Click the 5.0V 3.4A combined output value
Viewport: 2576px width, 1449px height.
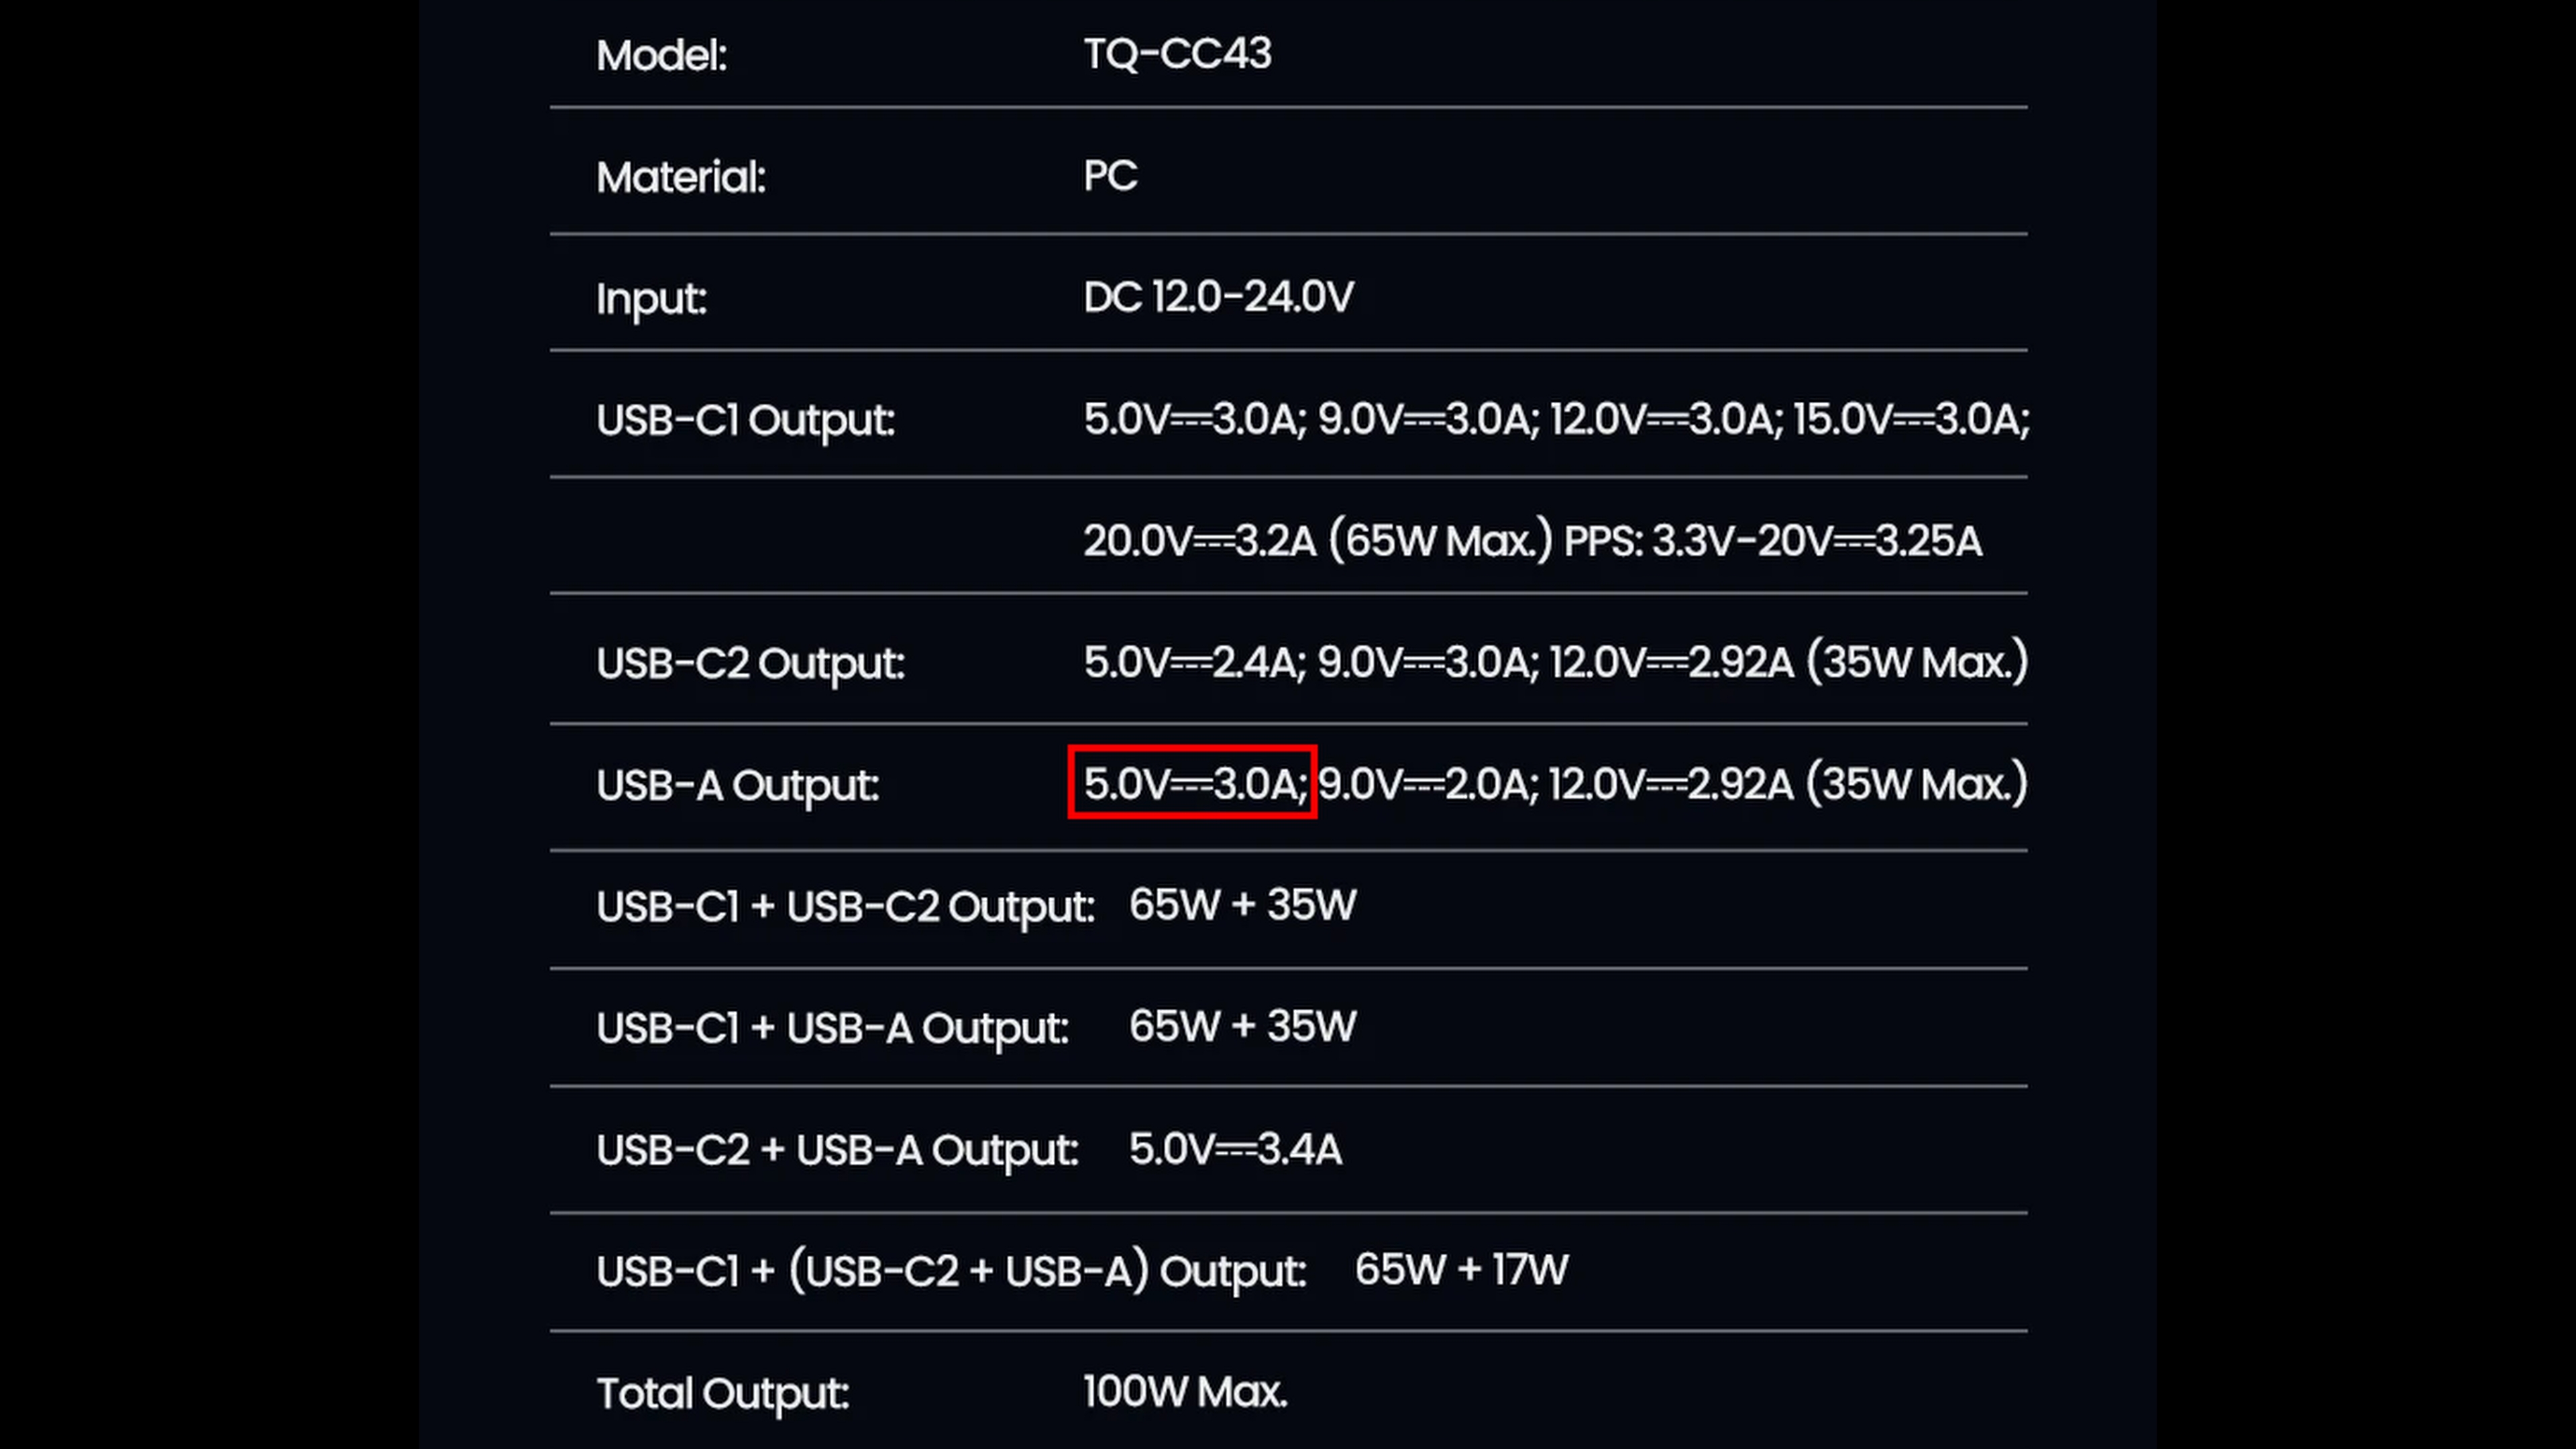point(1235,1149)
